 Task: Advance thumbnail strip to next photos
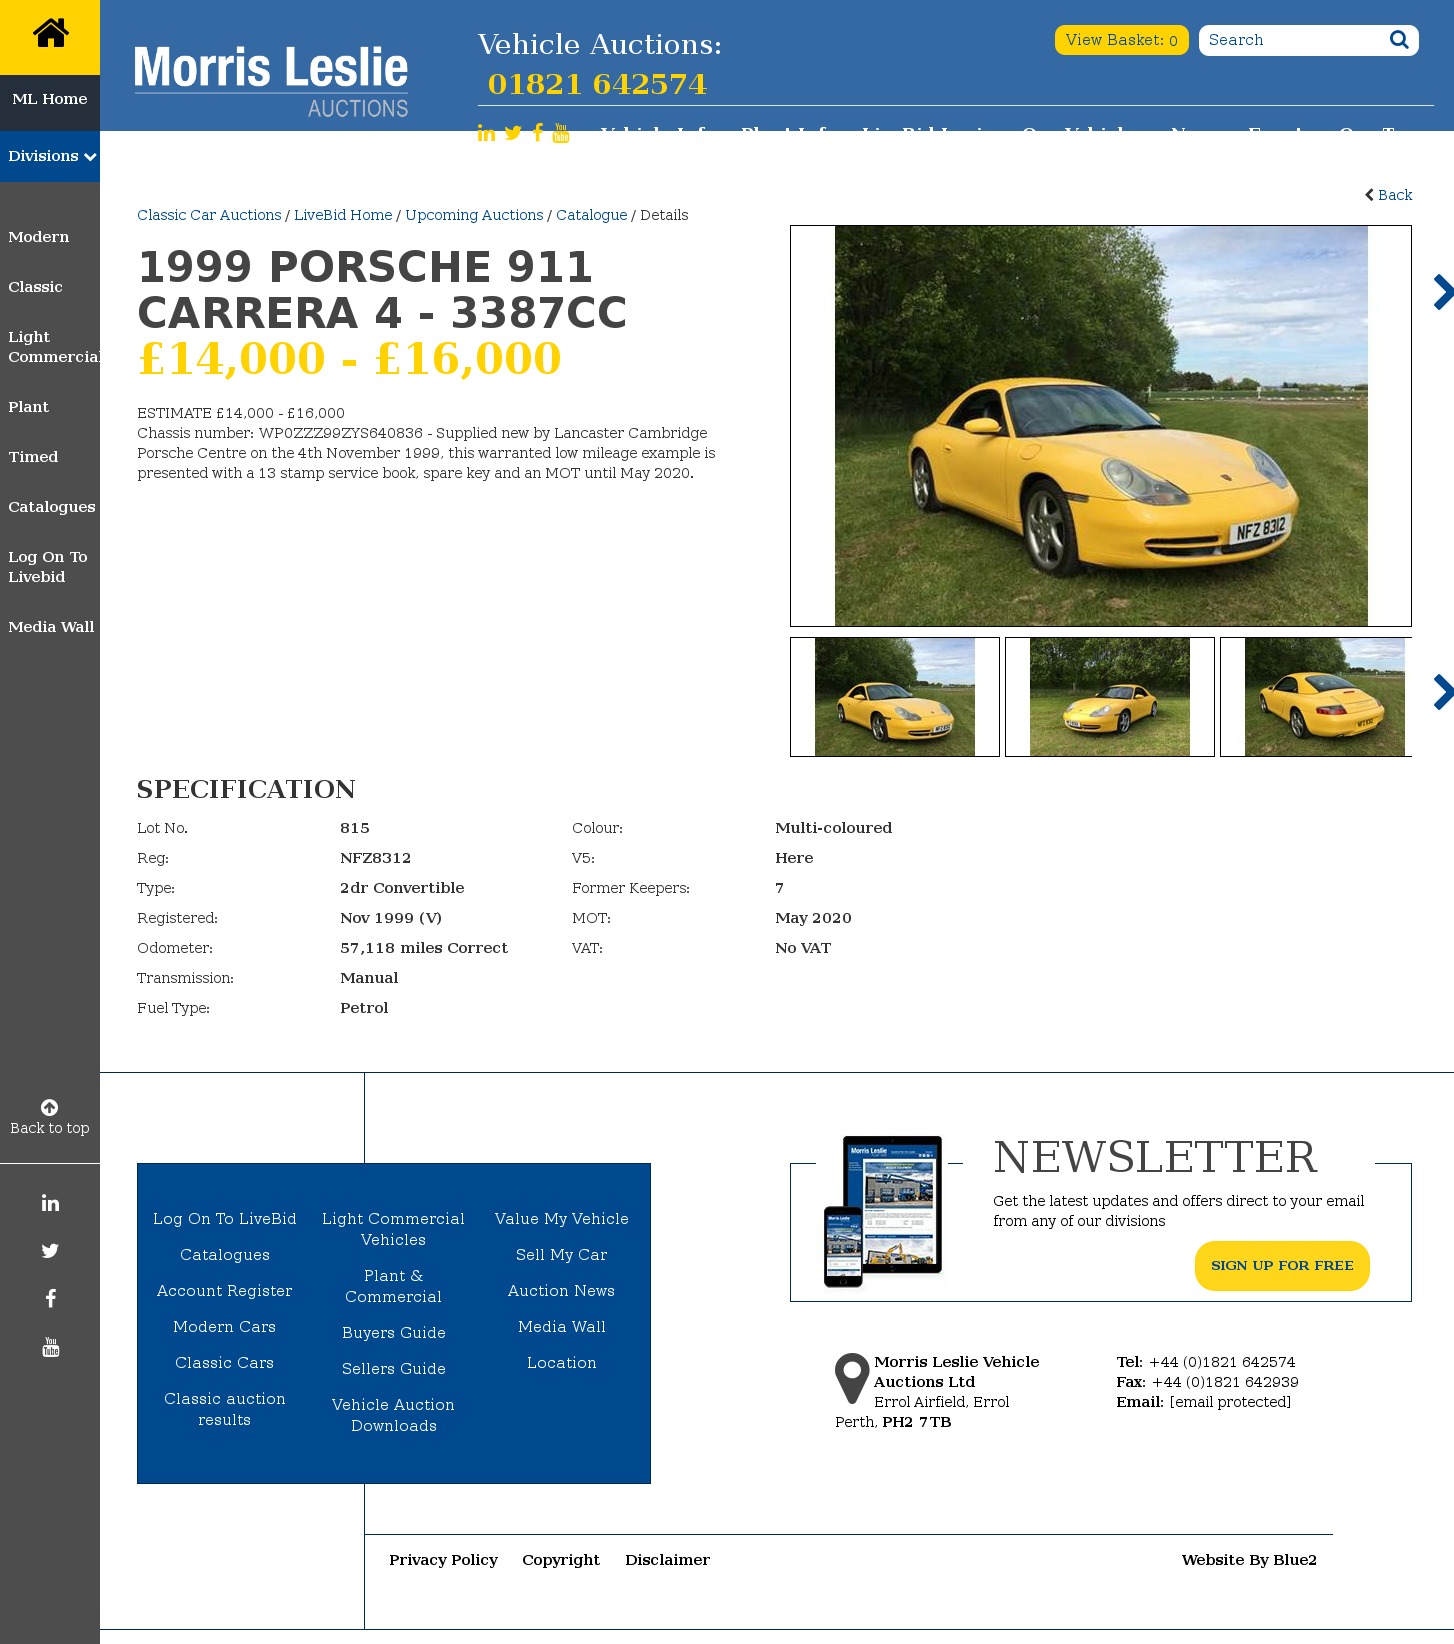pyautogui.click(x=1442, y=692)
